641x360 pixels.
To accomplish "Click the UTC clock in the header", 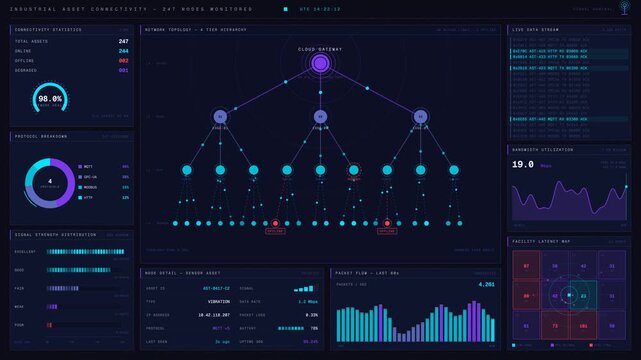I will tap(320, 9).
